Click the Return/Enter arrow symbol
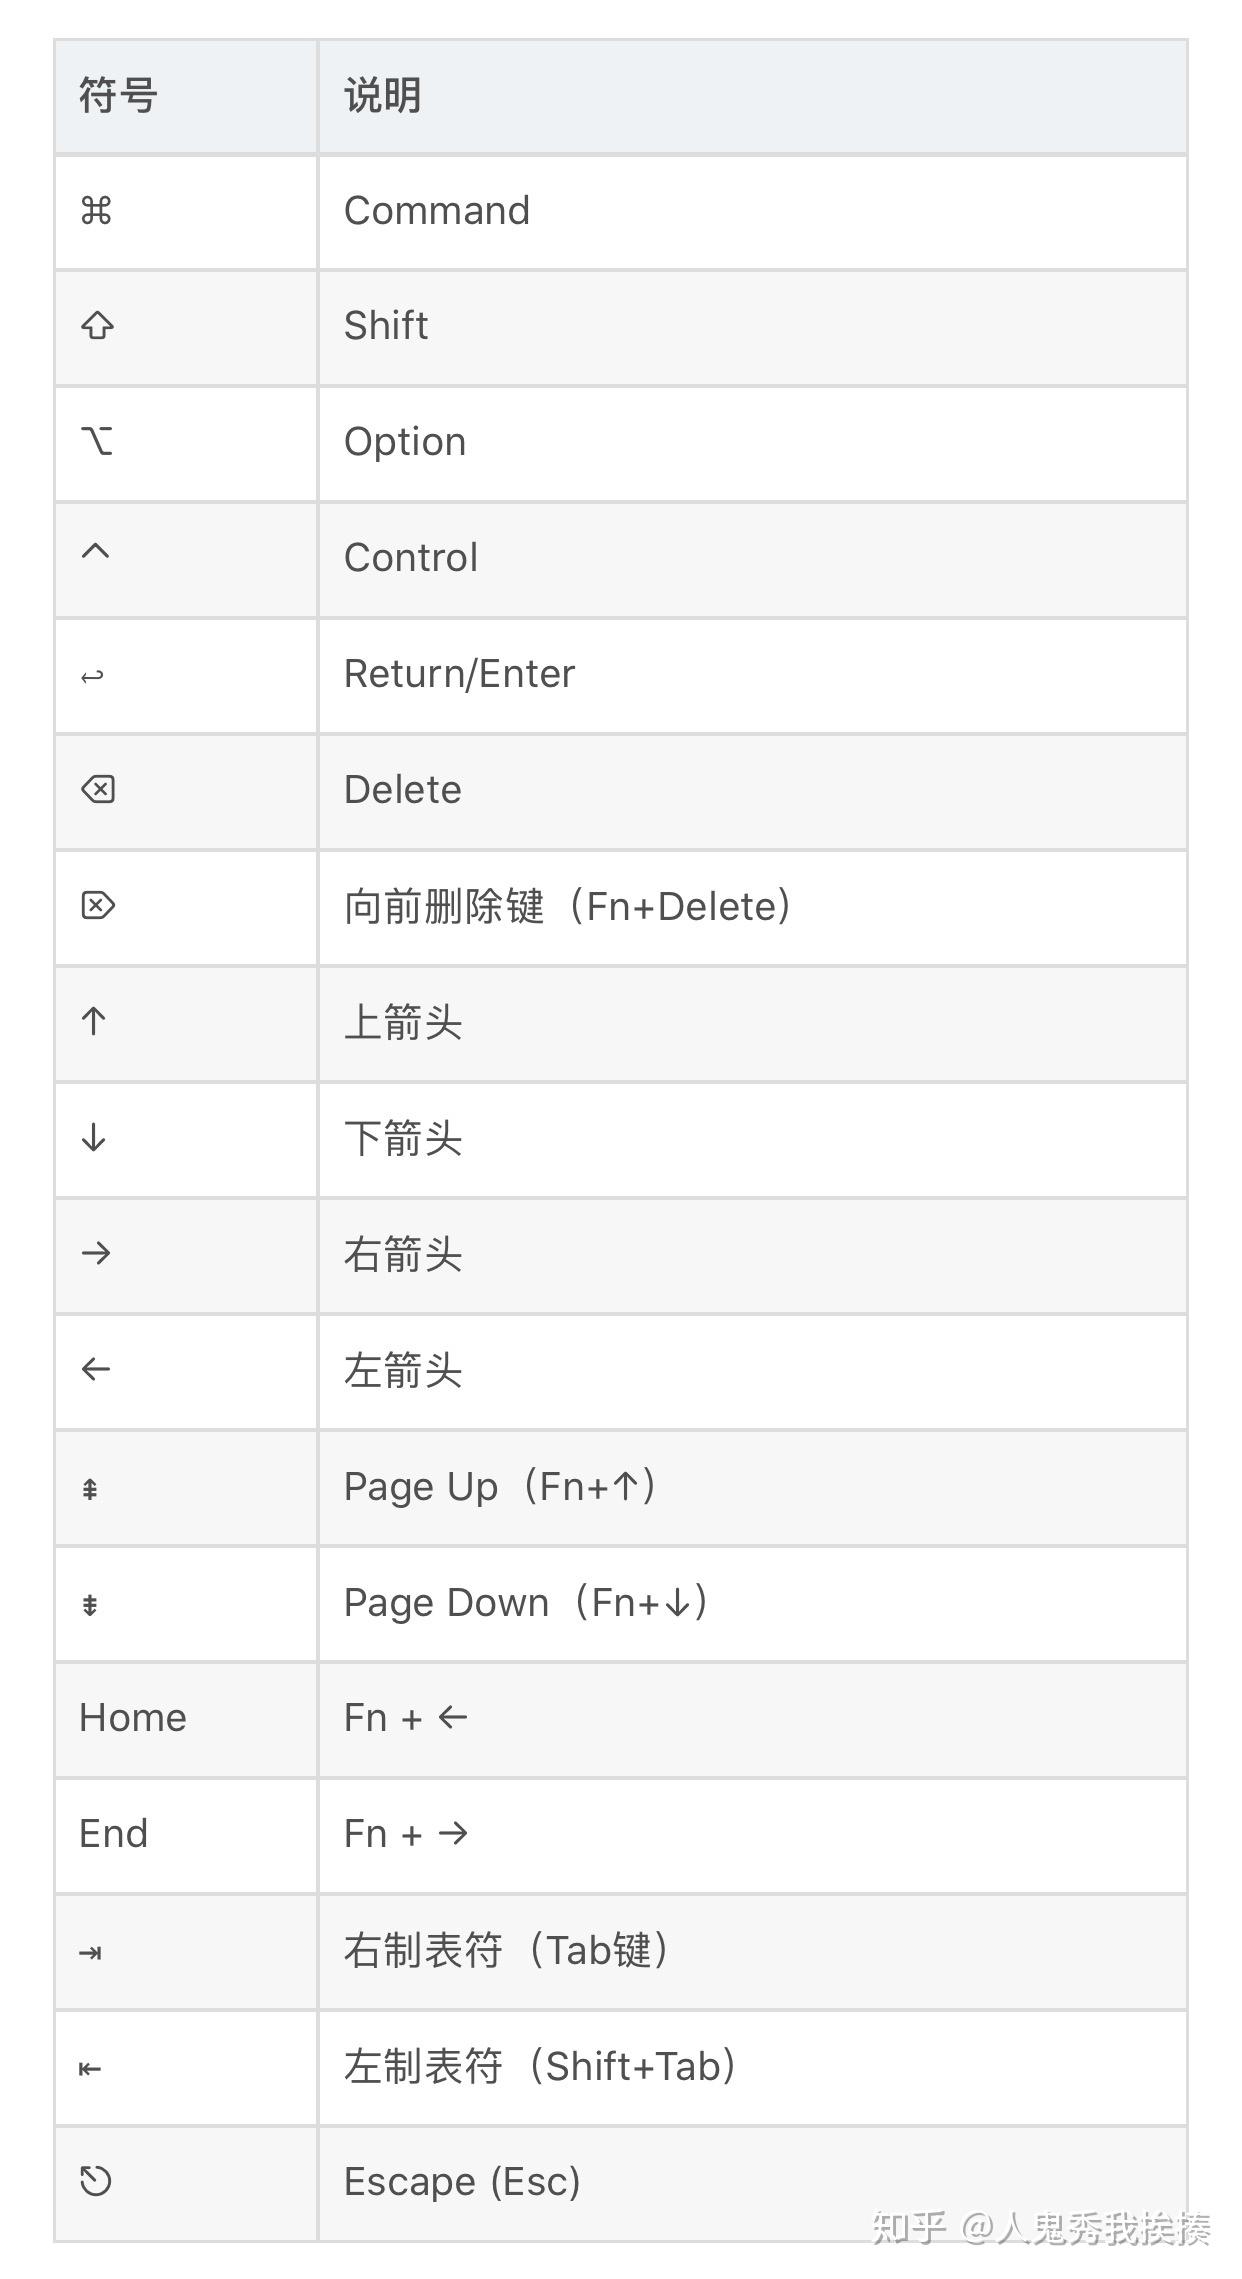Screen dimensions: 1242x2279 tap(92, 677)
